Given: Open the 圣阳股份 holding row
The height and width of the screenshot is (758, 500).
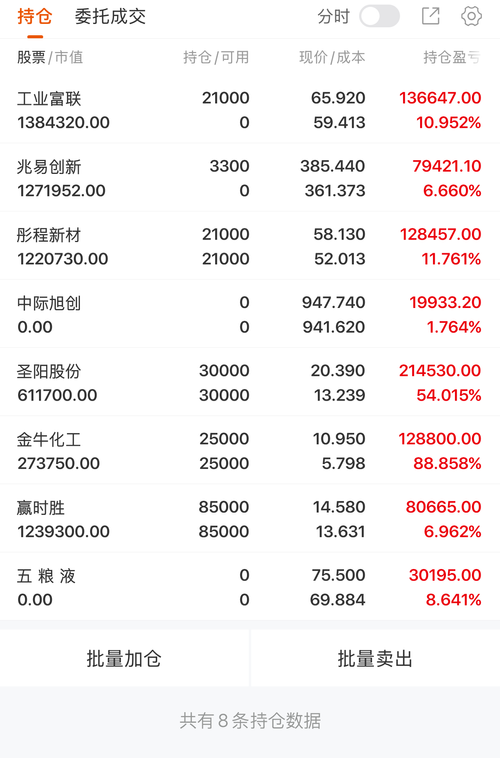Looking at the screenshot, I should [250, 382].
